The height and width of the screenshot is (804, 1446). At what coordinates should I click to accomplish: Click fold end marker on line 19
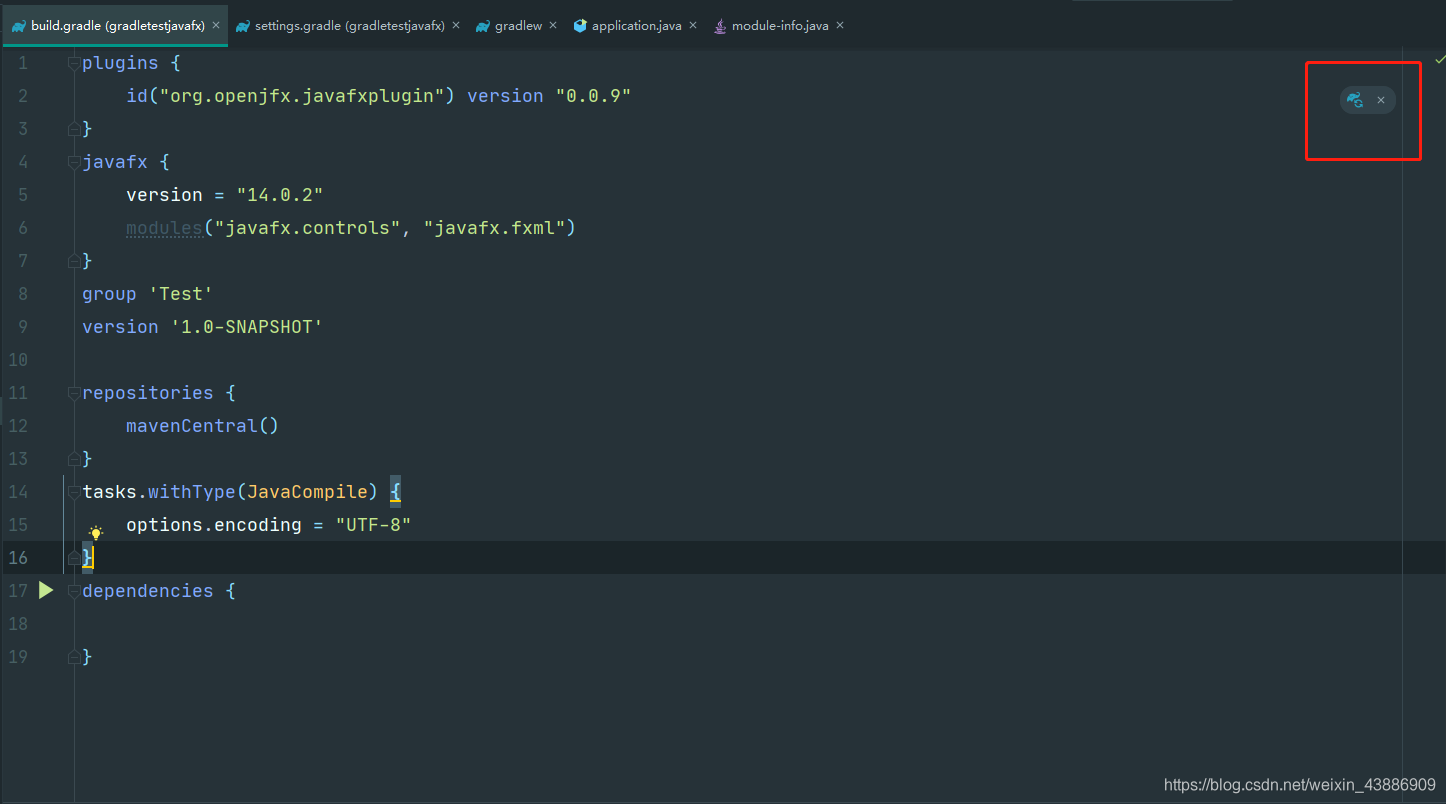click(73, 657)
